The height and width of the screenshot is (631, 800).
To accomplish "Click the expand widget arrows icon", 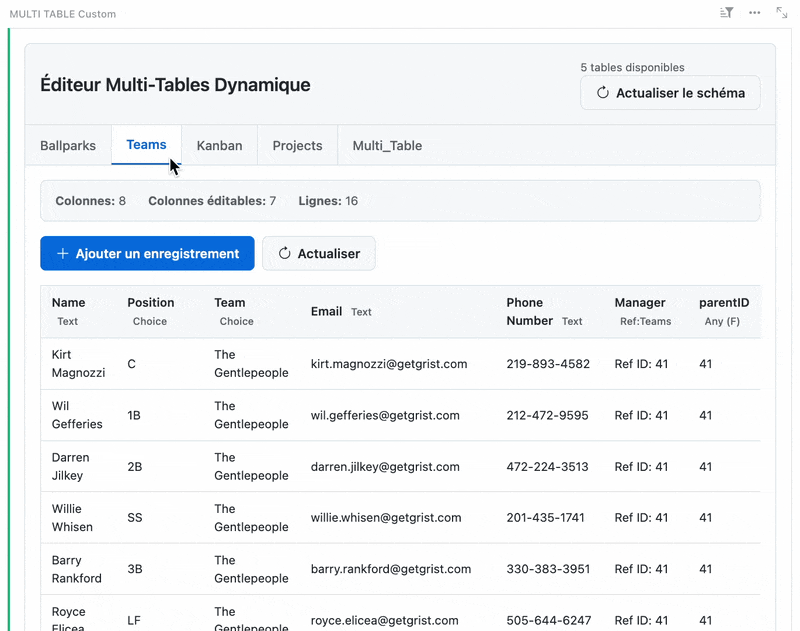I will 781,13.
